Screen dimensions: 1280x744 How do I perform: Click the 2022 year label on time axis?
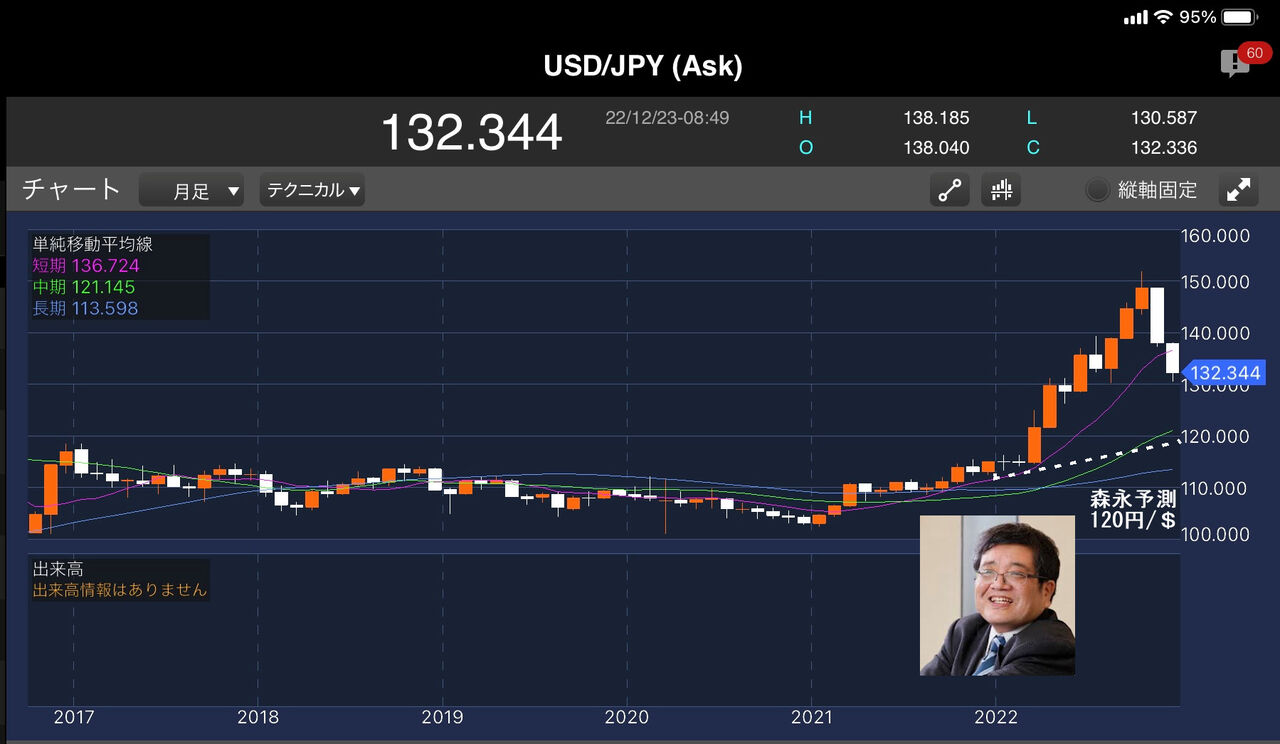(x=996, y=717)
